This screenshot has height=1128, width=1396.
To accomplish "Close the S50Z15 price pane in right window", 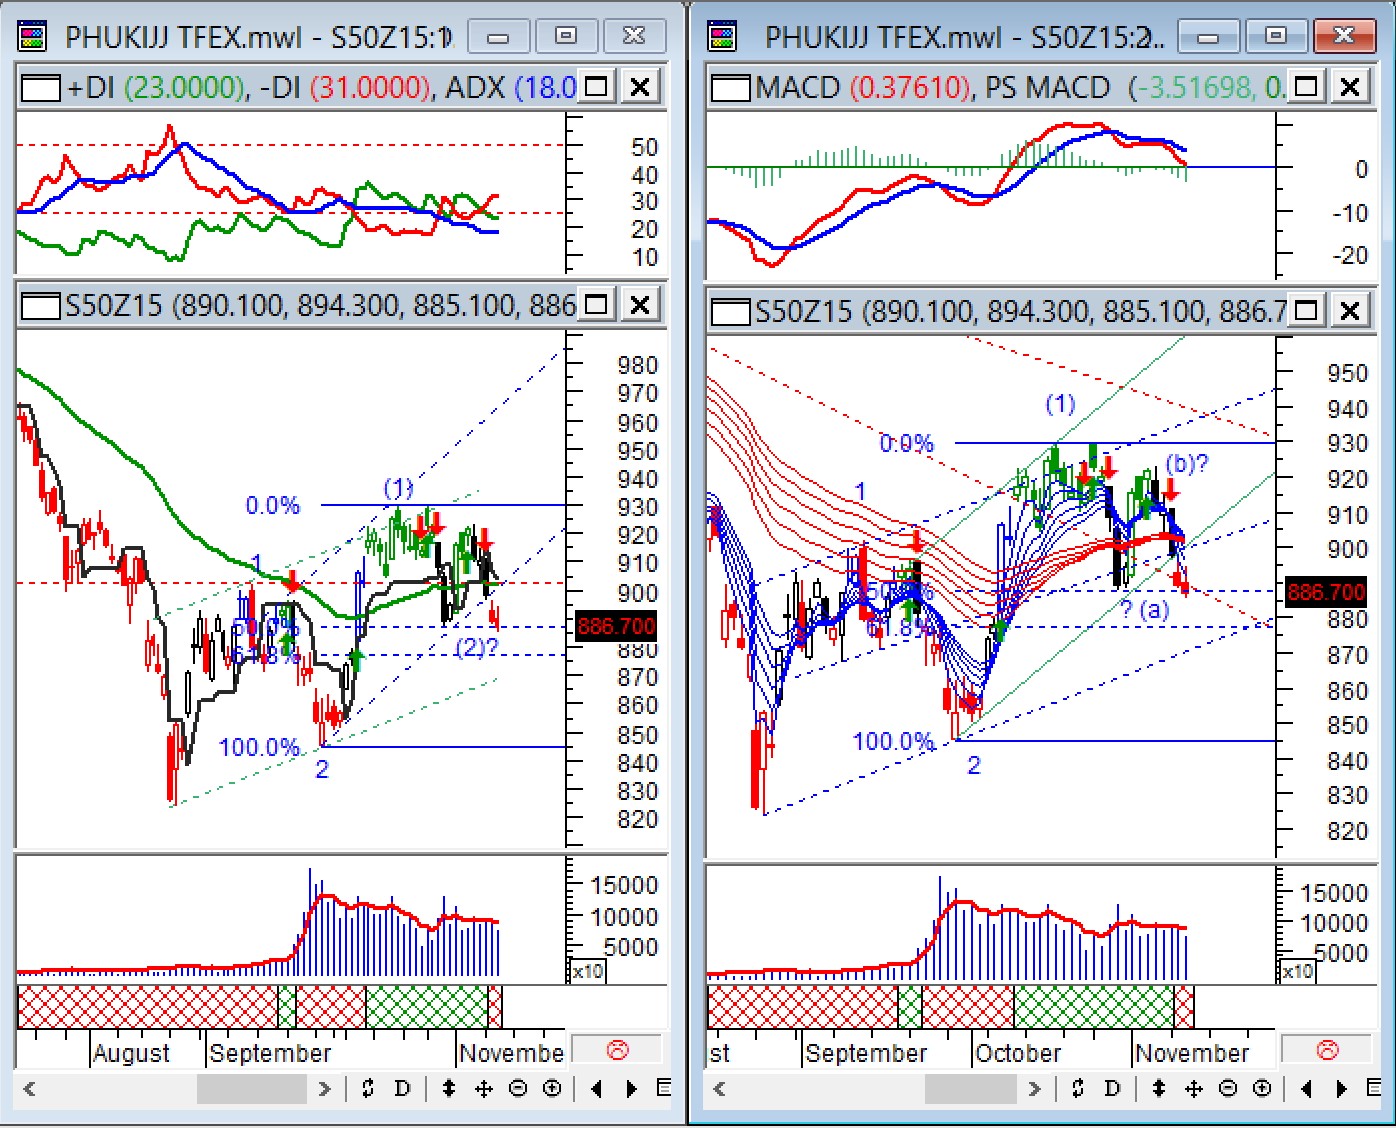I will pos(1349,311).
